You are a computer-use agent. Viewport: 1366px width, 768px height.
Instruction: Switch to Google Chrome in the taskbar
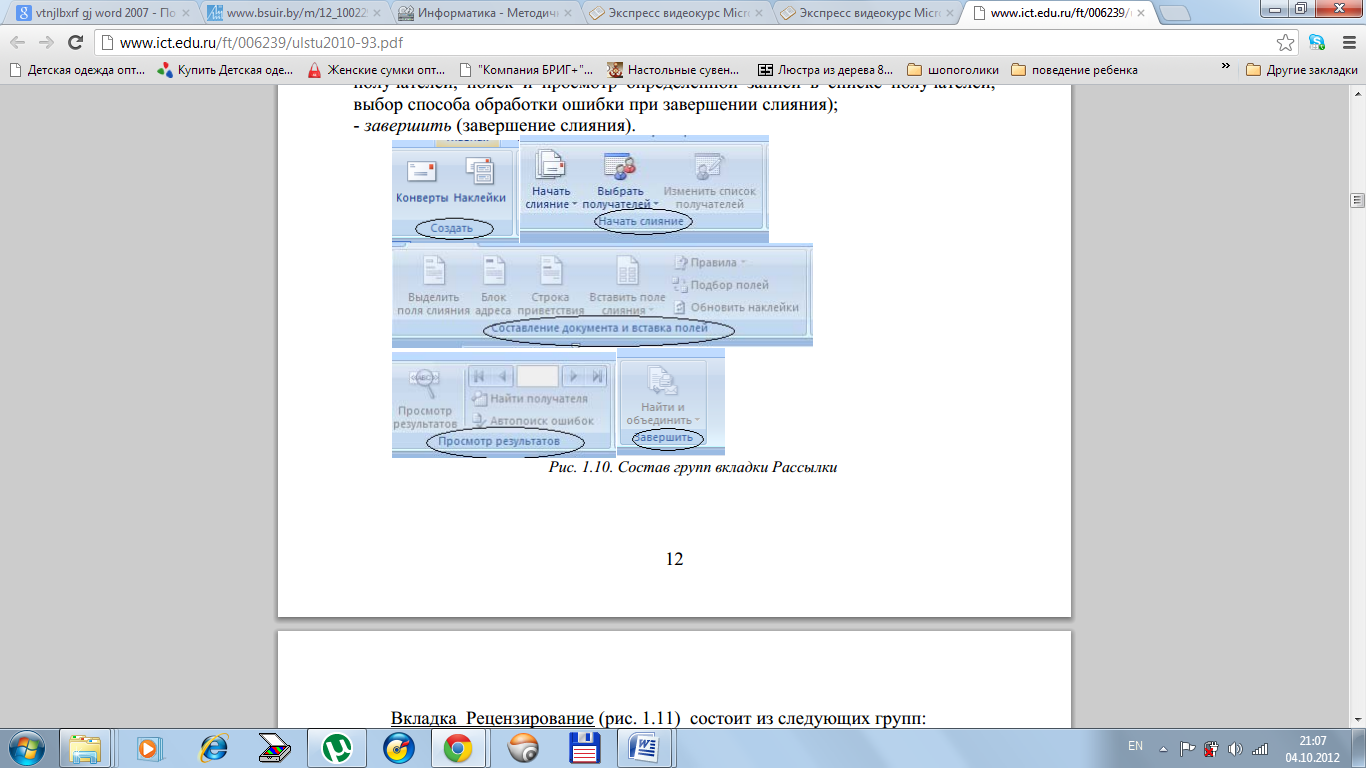pyautogui.click(x=459, y=747)
